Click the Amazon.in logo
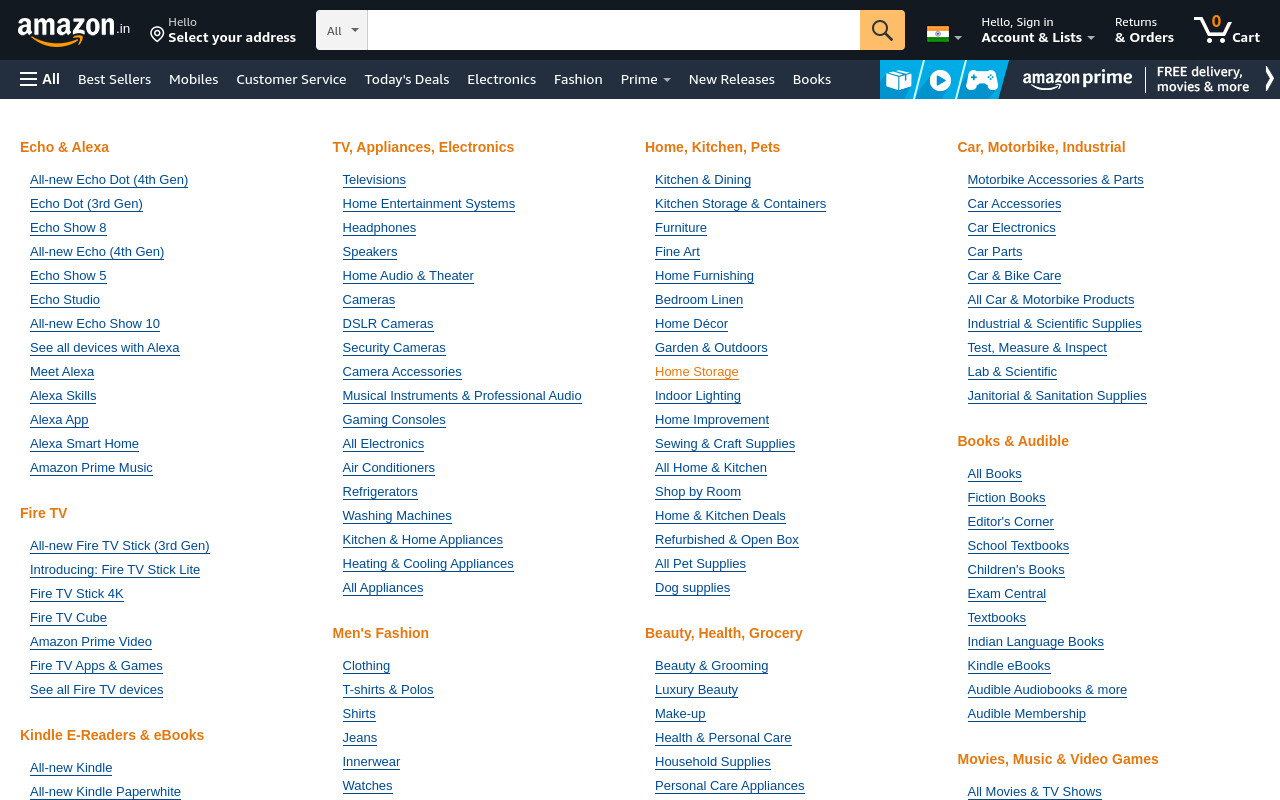Screen dimensions: 1280x800 click(x=73, y=31)
